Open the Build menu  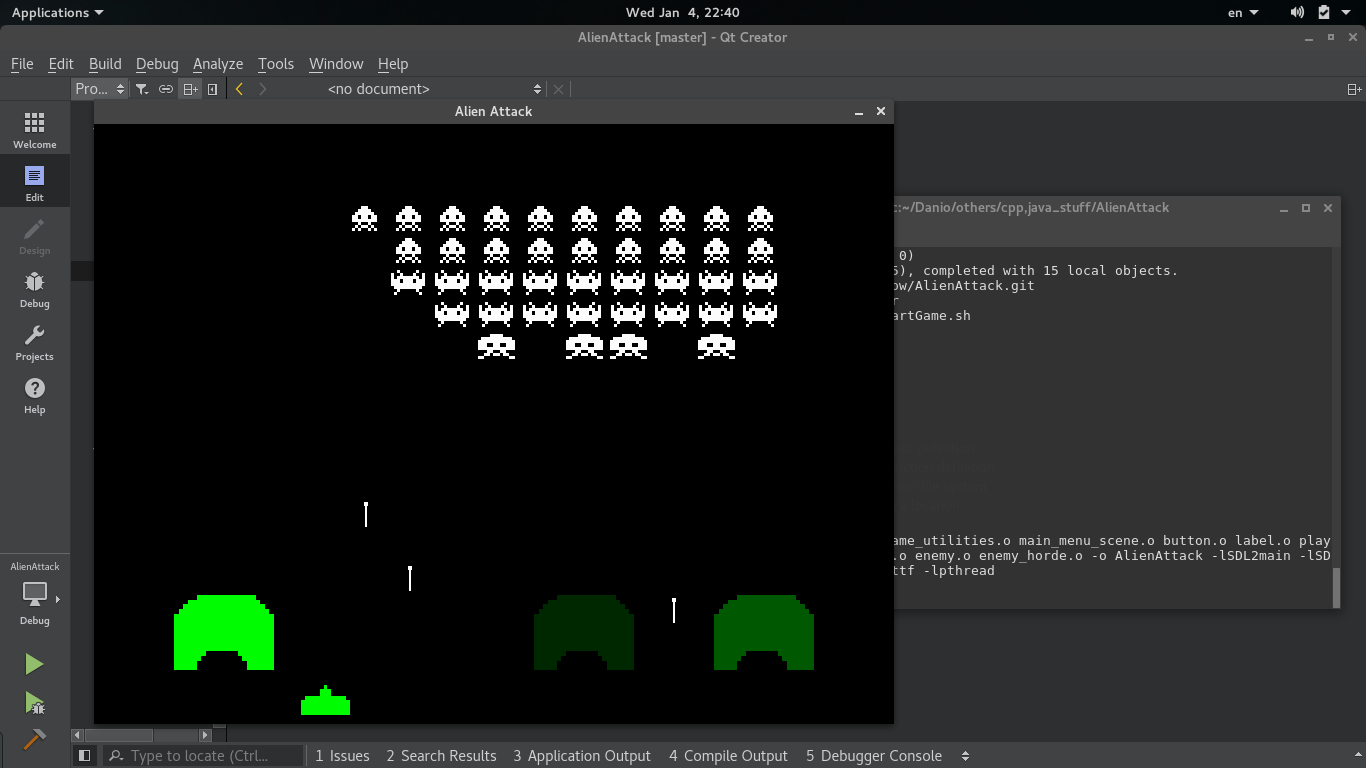pyautogui.click(x=105, y=63)
